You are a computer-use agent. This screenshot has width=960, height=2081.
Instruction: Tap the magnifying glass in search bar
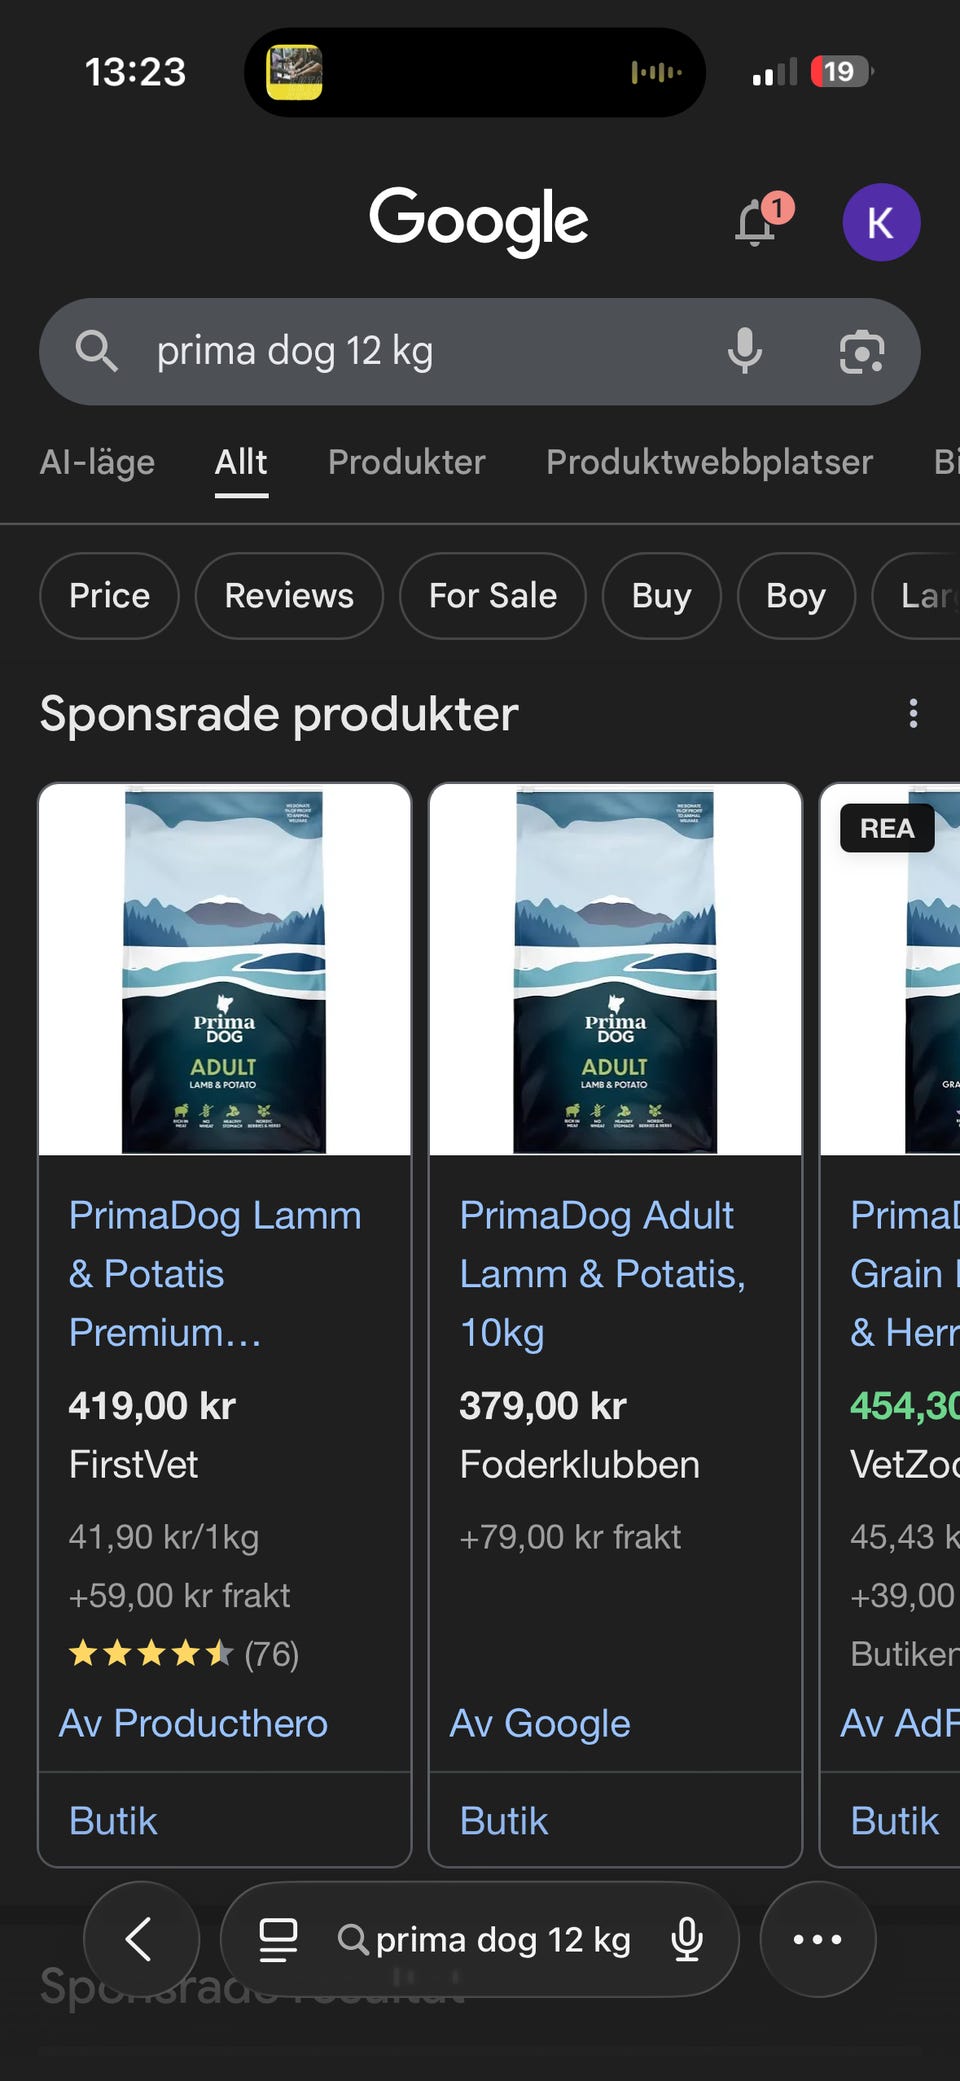(x=97, y=351)
